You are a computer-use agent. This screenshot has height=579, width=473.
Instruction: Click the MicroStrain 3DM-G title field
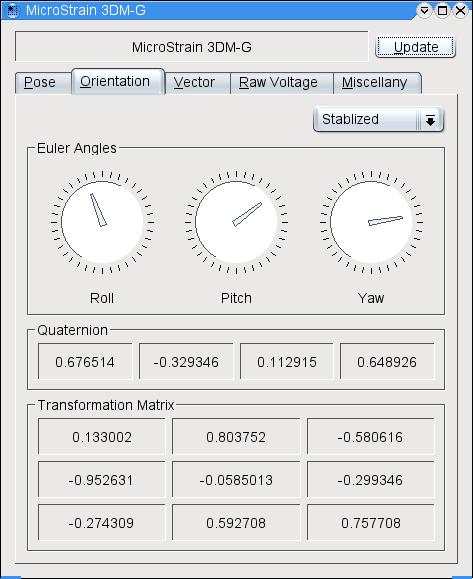pyautogui.click(x=192, y=47)
